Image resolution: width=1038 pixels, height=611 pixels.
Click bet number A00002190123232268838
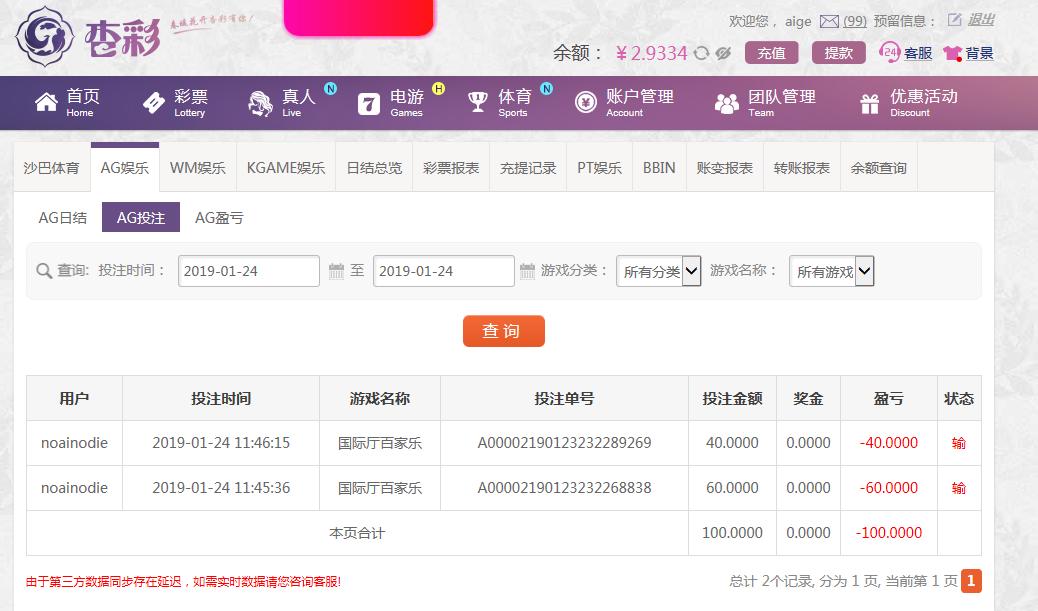click(564, 488)
